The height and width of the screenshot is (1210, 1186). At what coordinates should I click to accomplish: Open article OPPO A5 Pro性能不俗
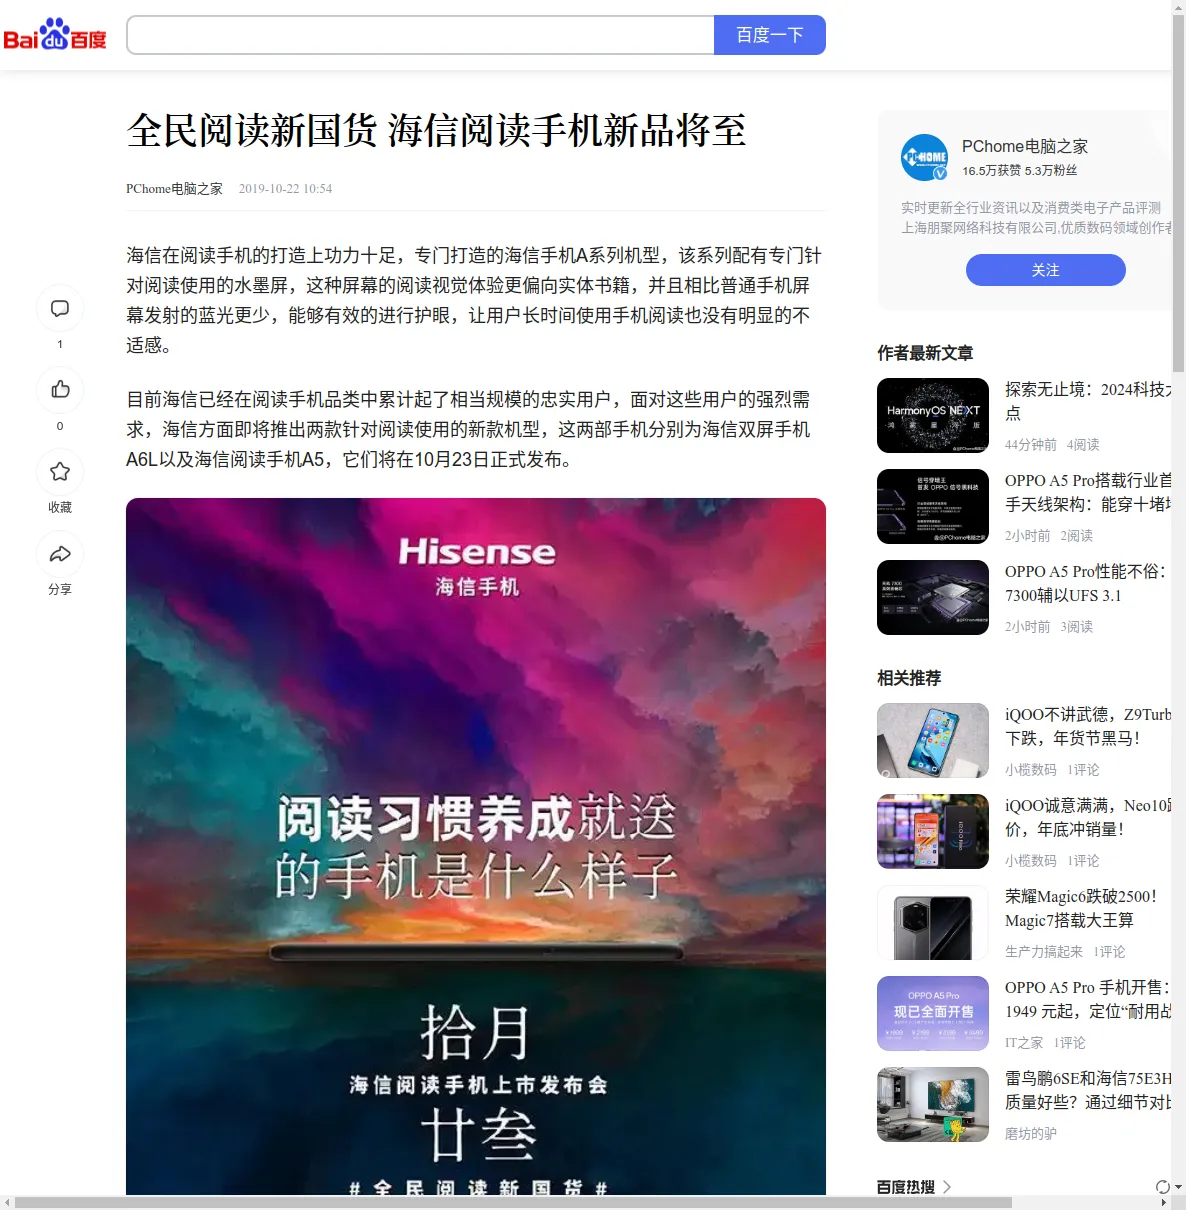(x=1086, y=583)
